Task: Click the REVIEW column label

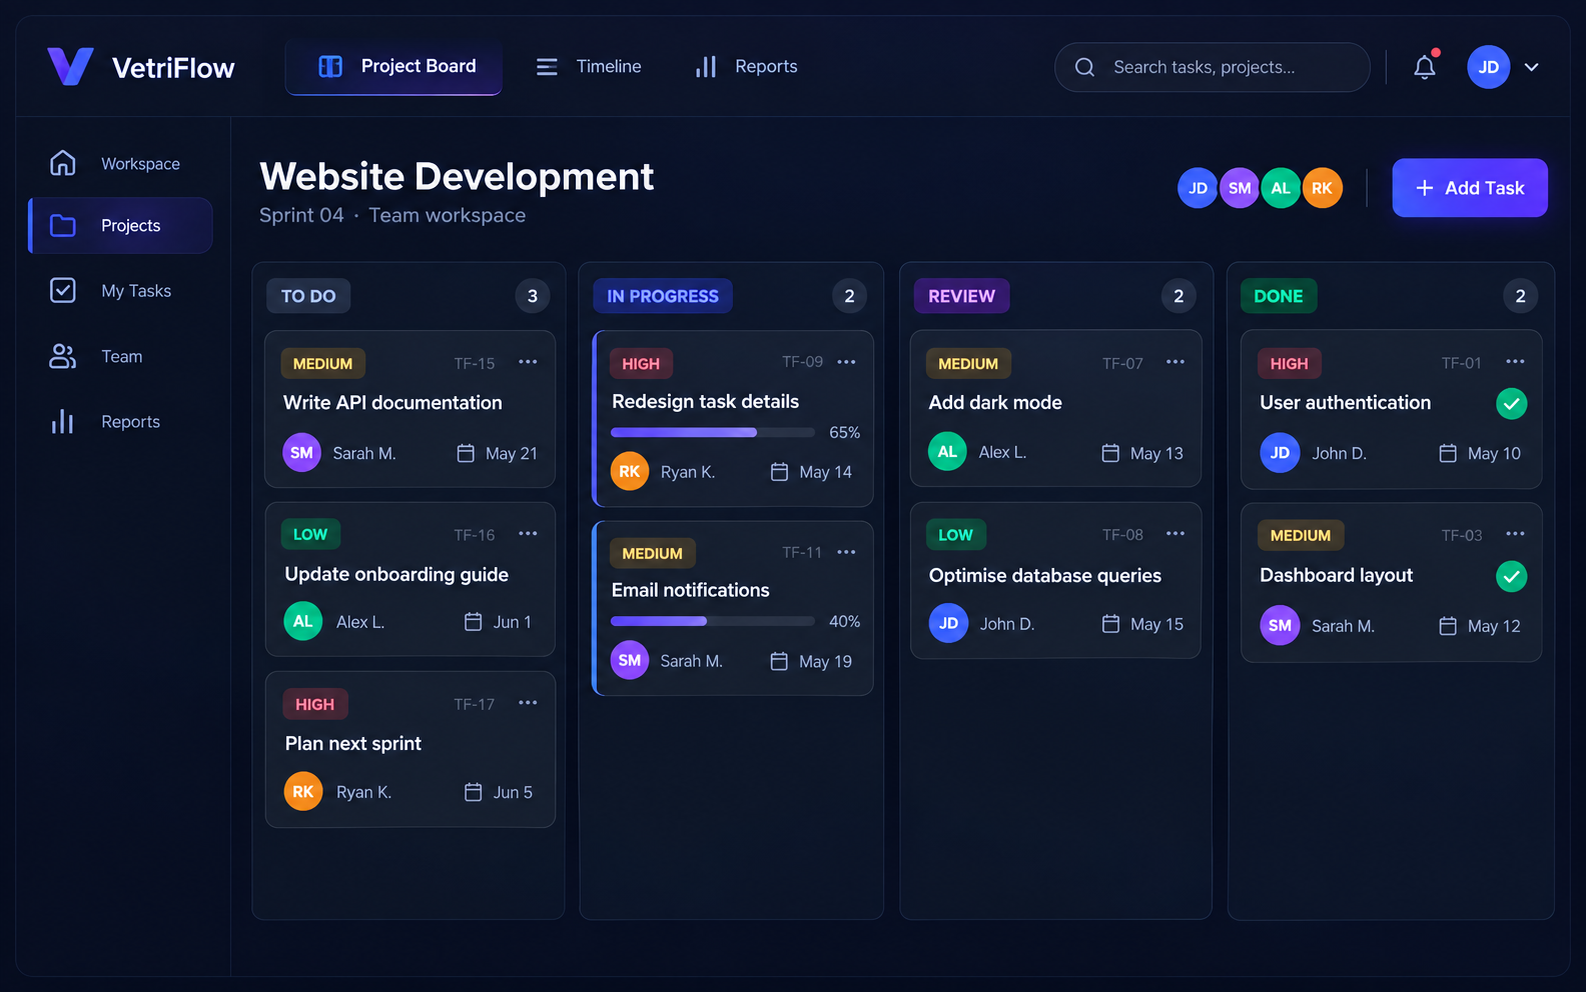Action: pyautogui.click(x=962, y=296)
